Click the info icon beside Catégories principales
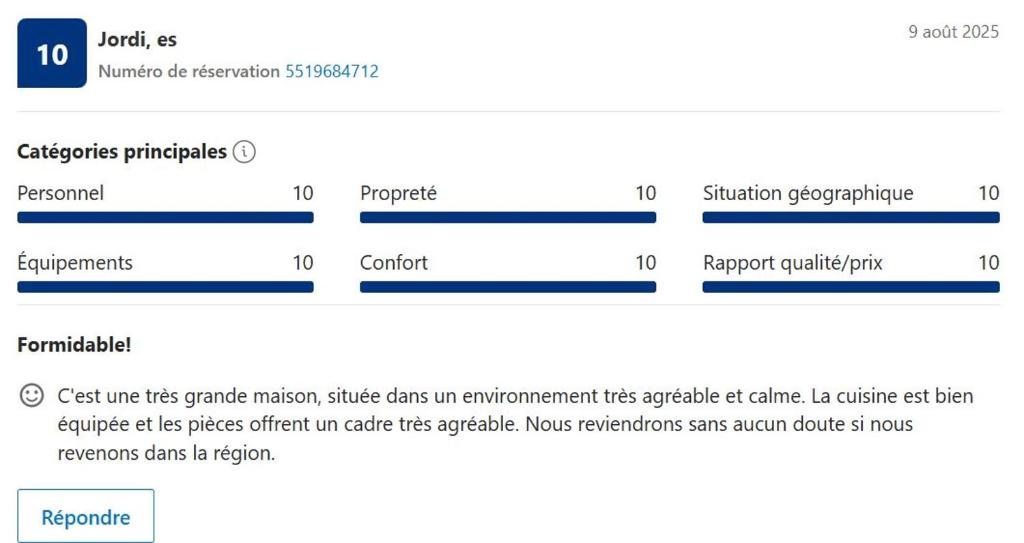Image resolution: width=1024 pixels, height=543 pixels. click(x=244, y=152)
